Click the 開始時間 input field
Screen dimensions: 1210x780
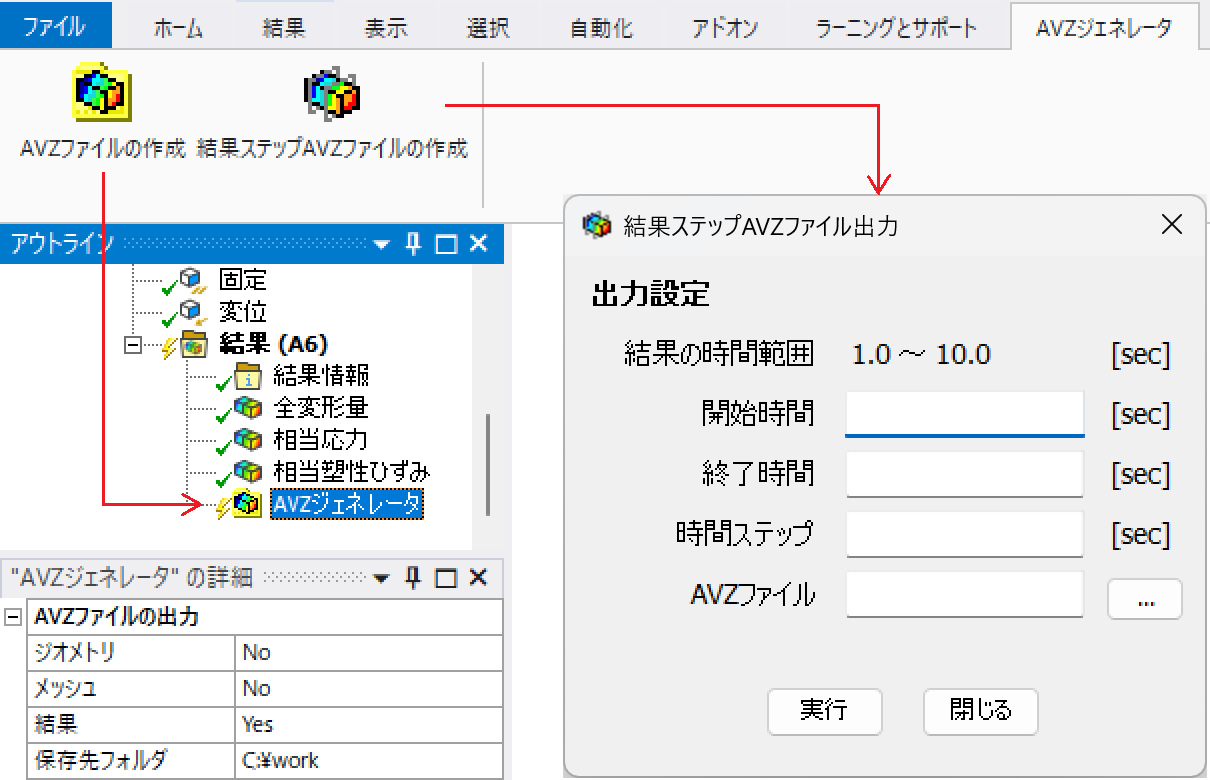pos(965,414)
